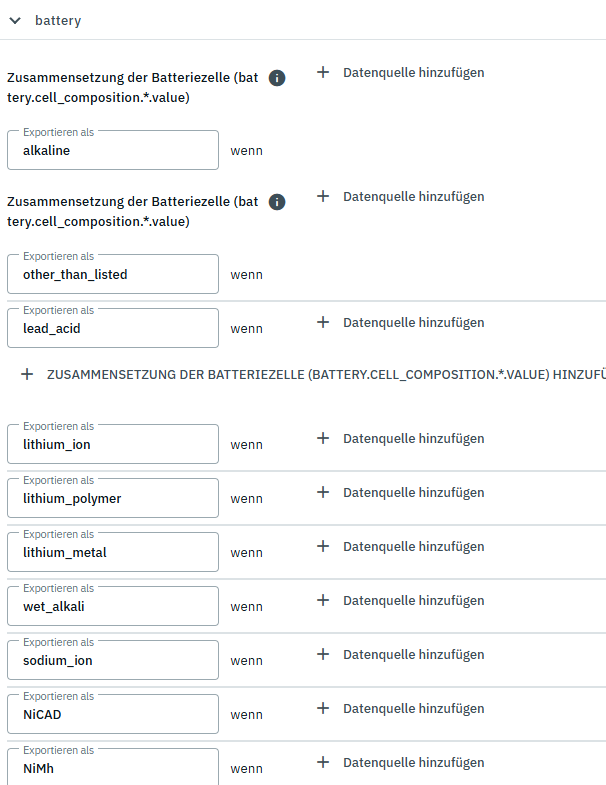Click info icon beside first Zusammensetzung der Batteriezelle
The height and width of the screenshot is (785, 606).
tap(278, 78)
